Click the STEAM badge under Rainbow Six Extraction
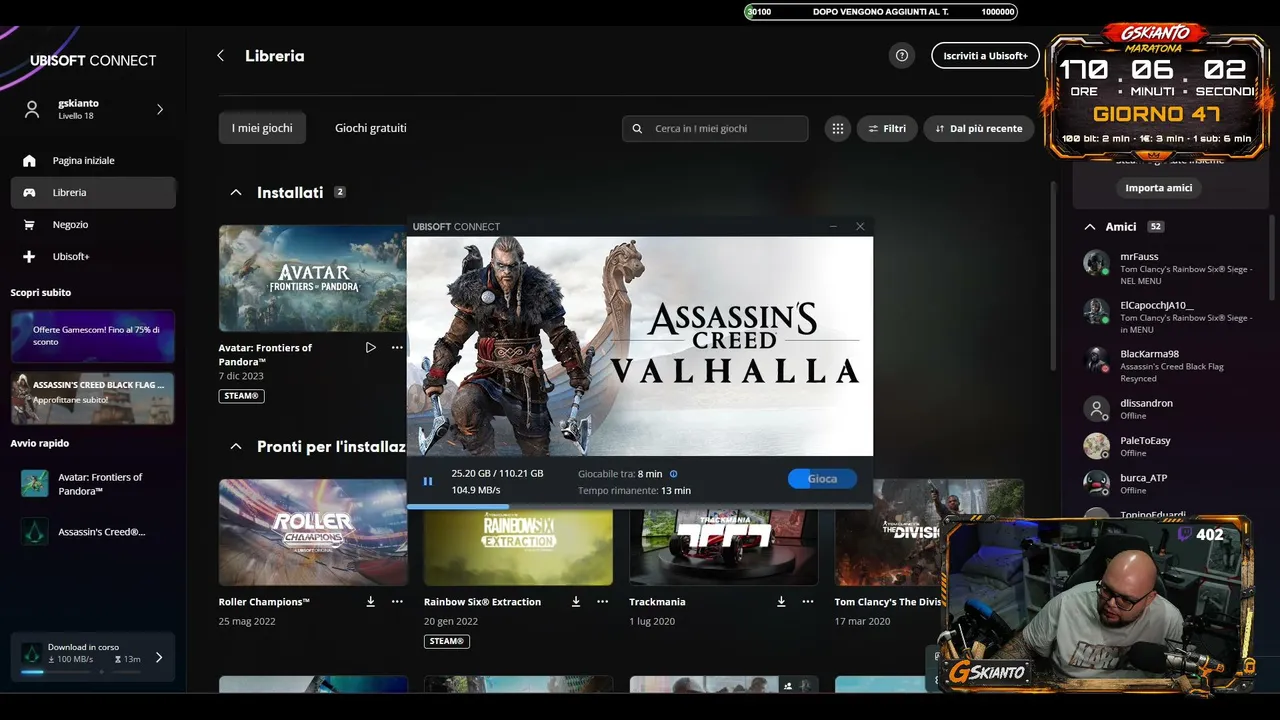Viewport: 1280px width, 720px height. 446,641
